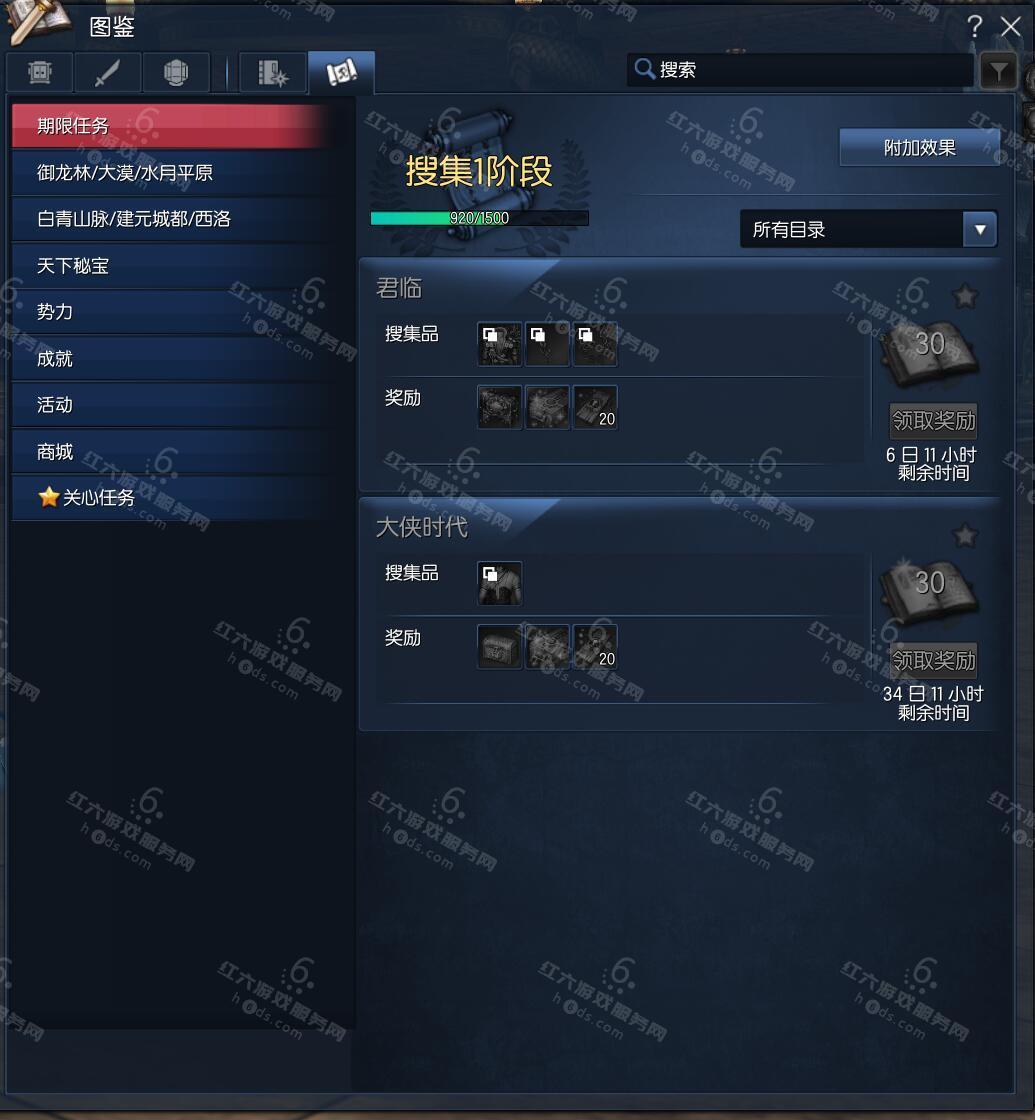This screenshot has width=1035, height=1120.
Task: Open the armor helmet tab icon
Action: point(176,72)
